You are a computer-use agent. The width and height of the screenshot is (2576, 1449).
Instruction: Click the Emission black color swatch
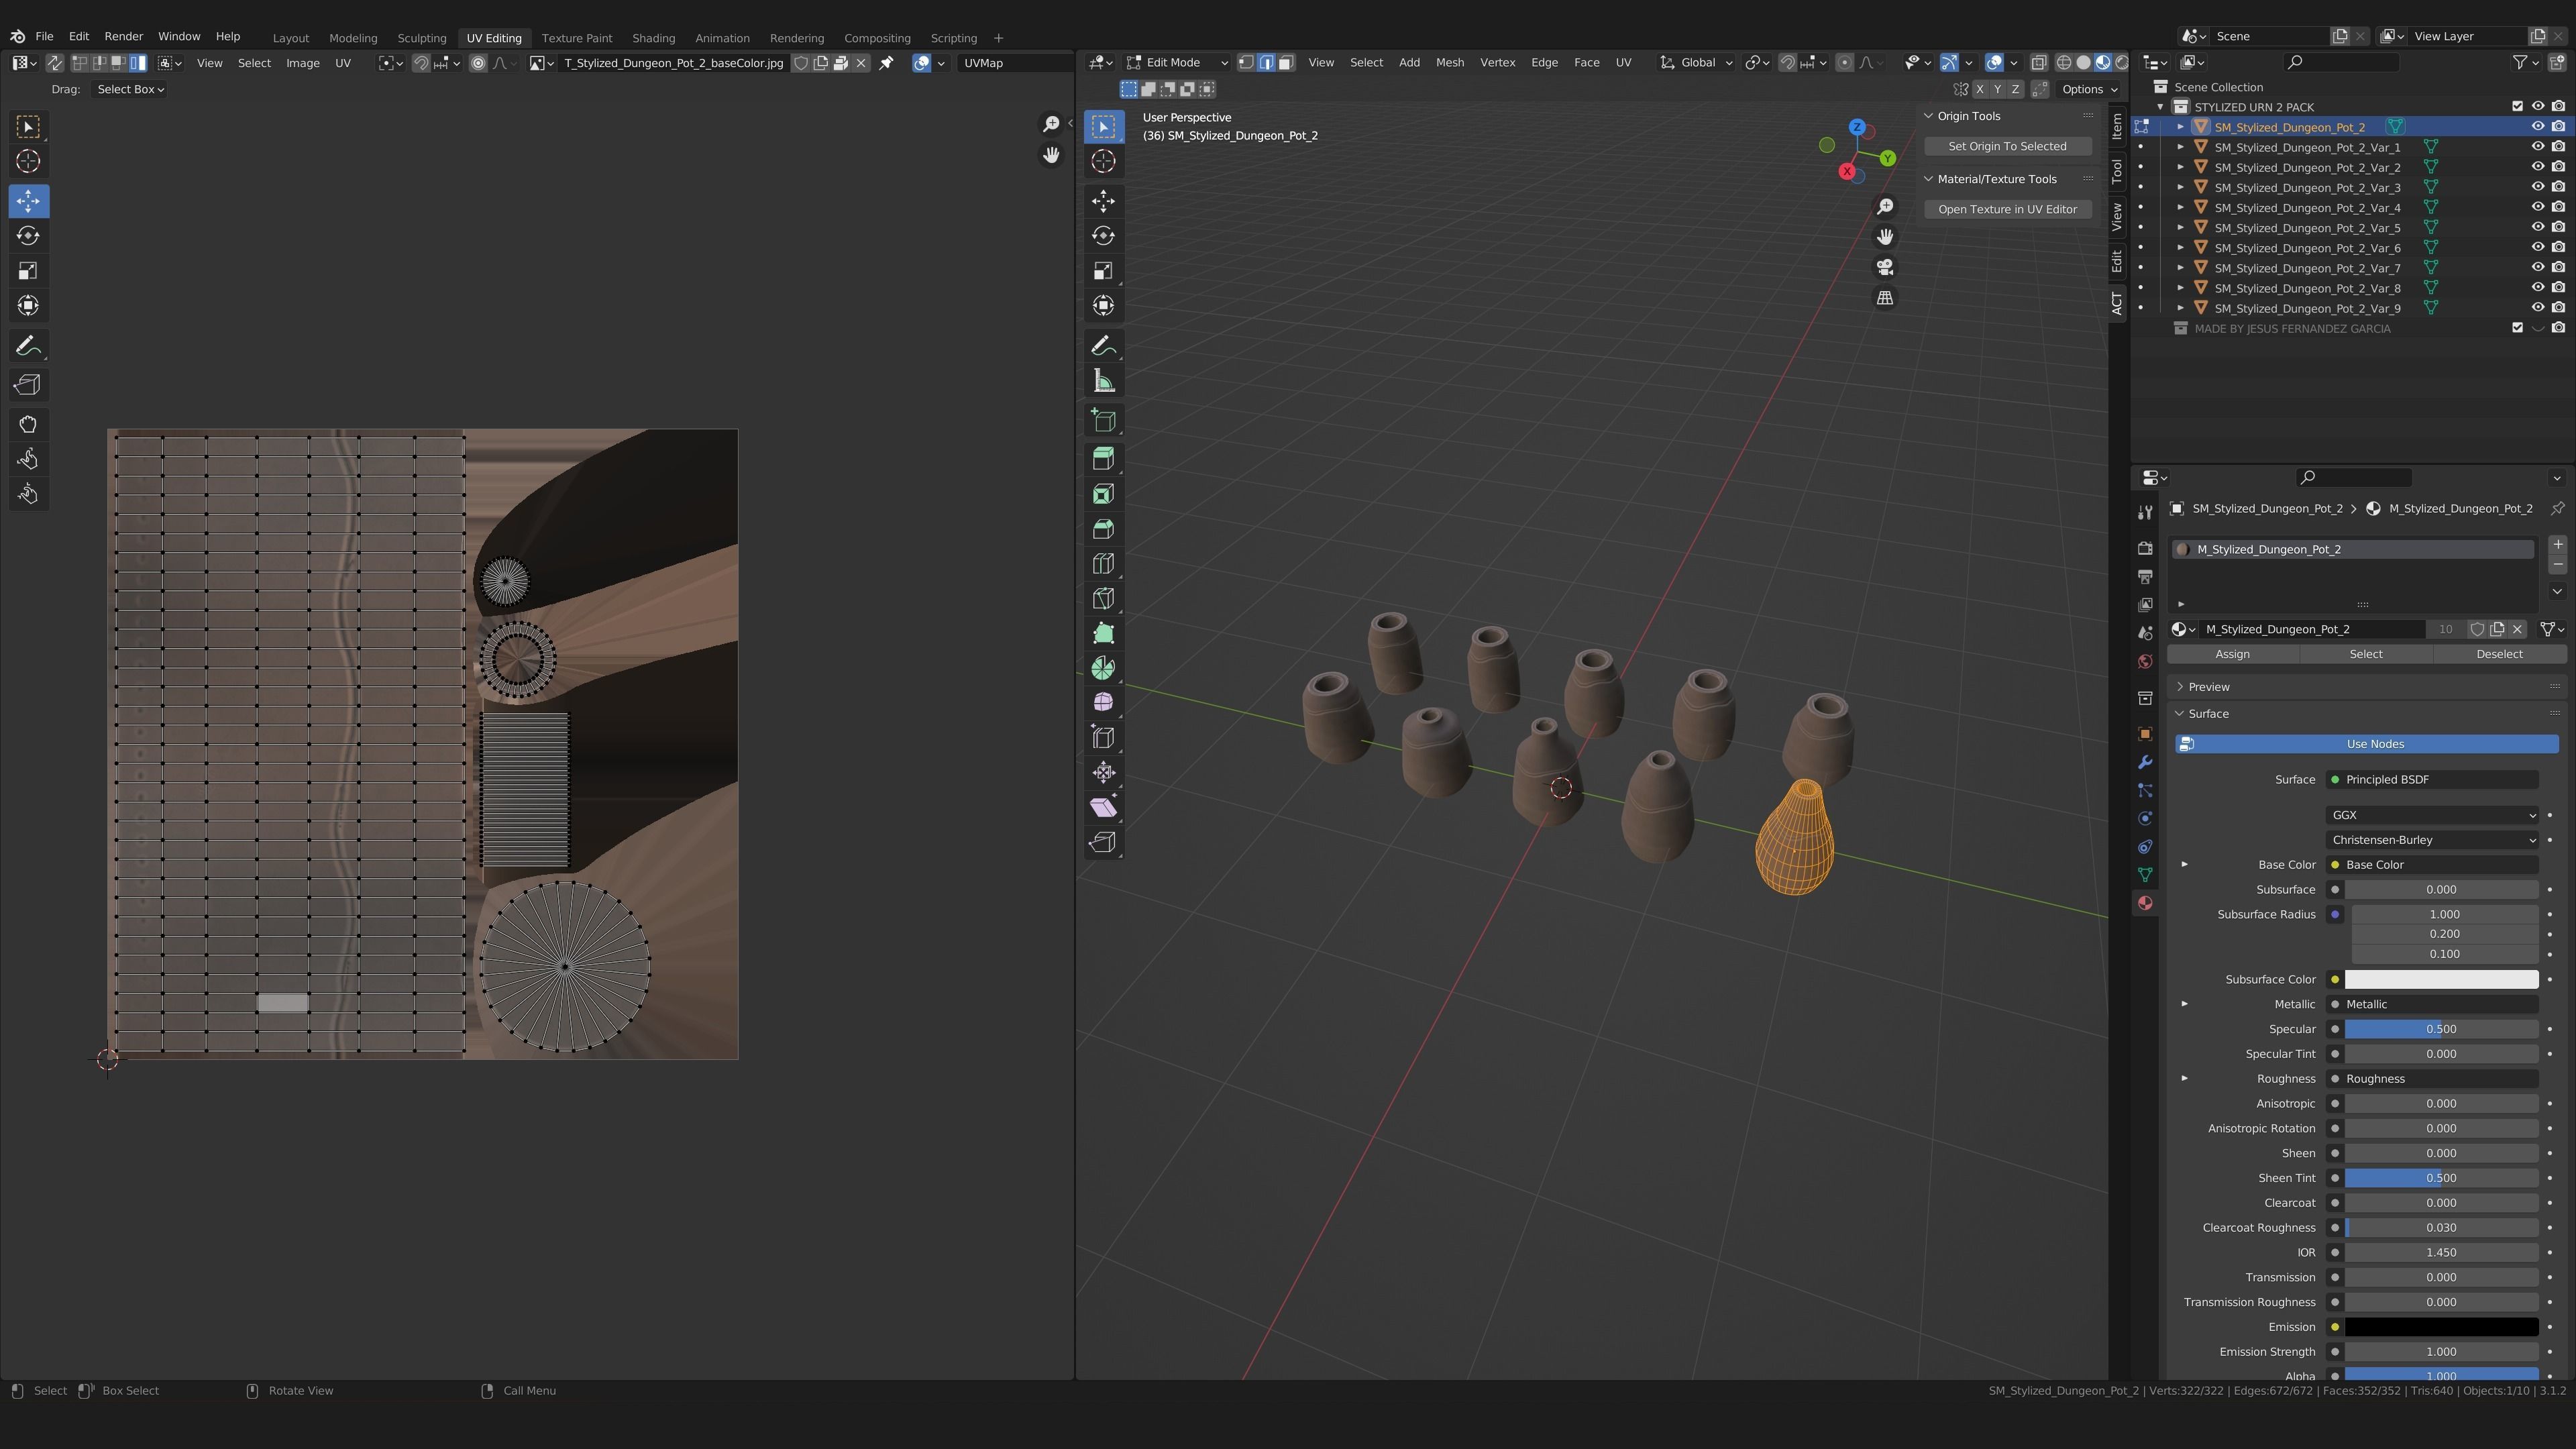pyautogui.click(x=2441, y=1327)
